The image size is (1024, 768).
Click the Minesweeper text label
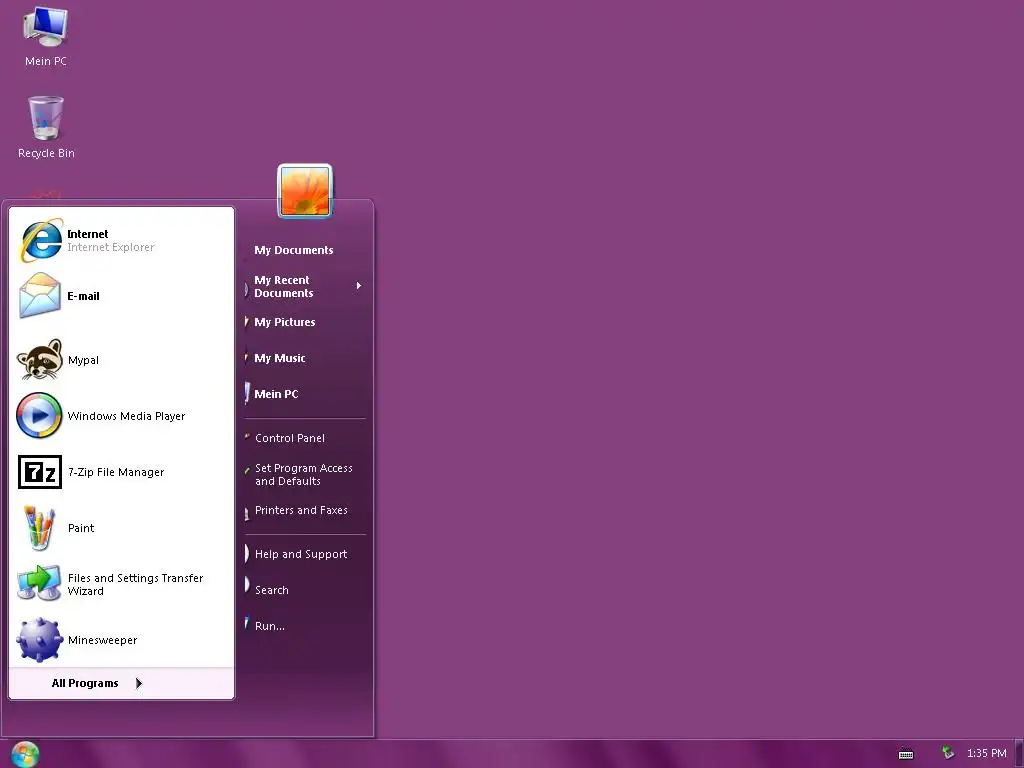coord(103,640)
